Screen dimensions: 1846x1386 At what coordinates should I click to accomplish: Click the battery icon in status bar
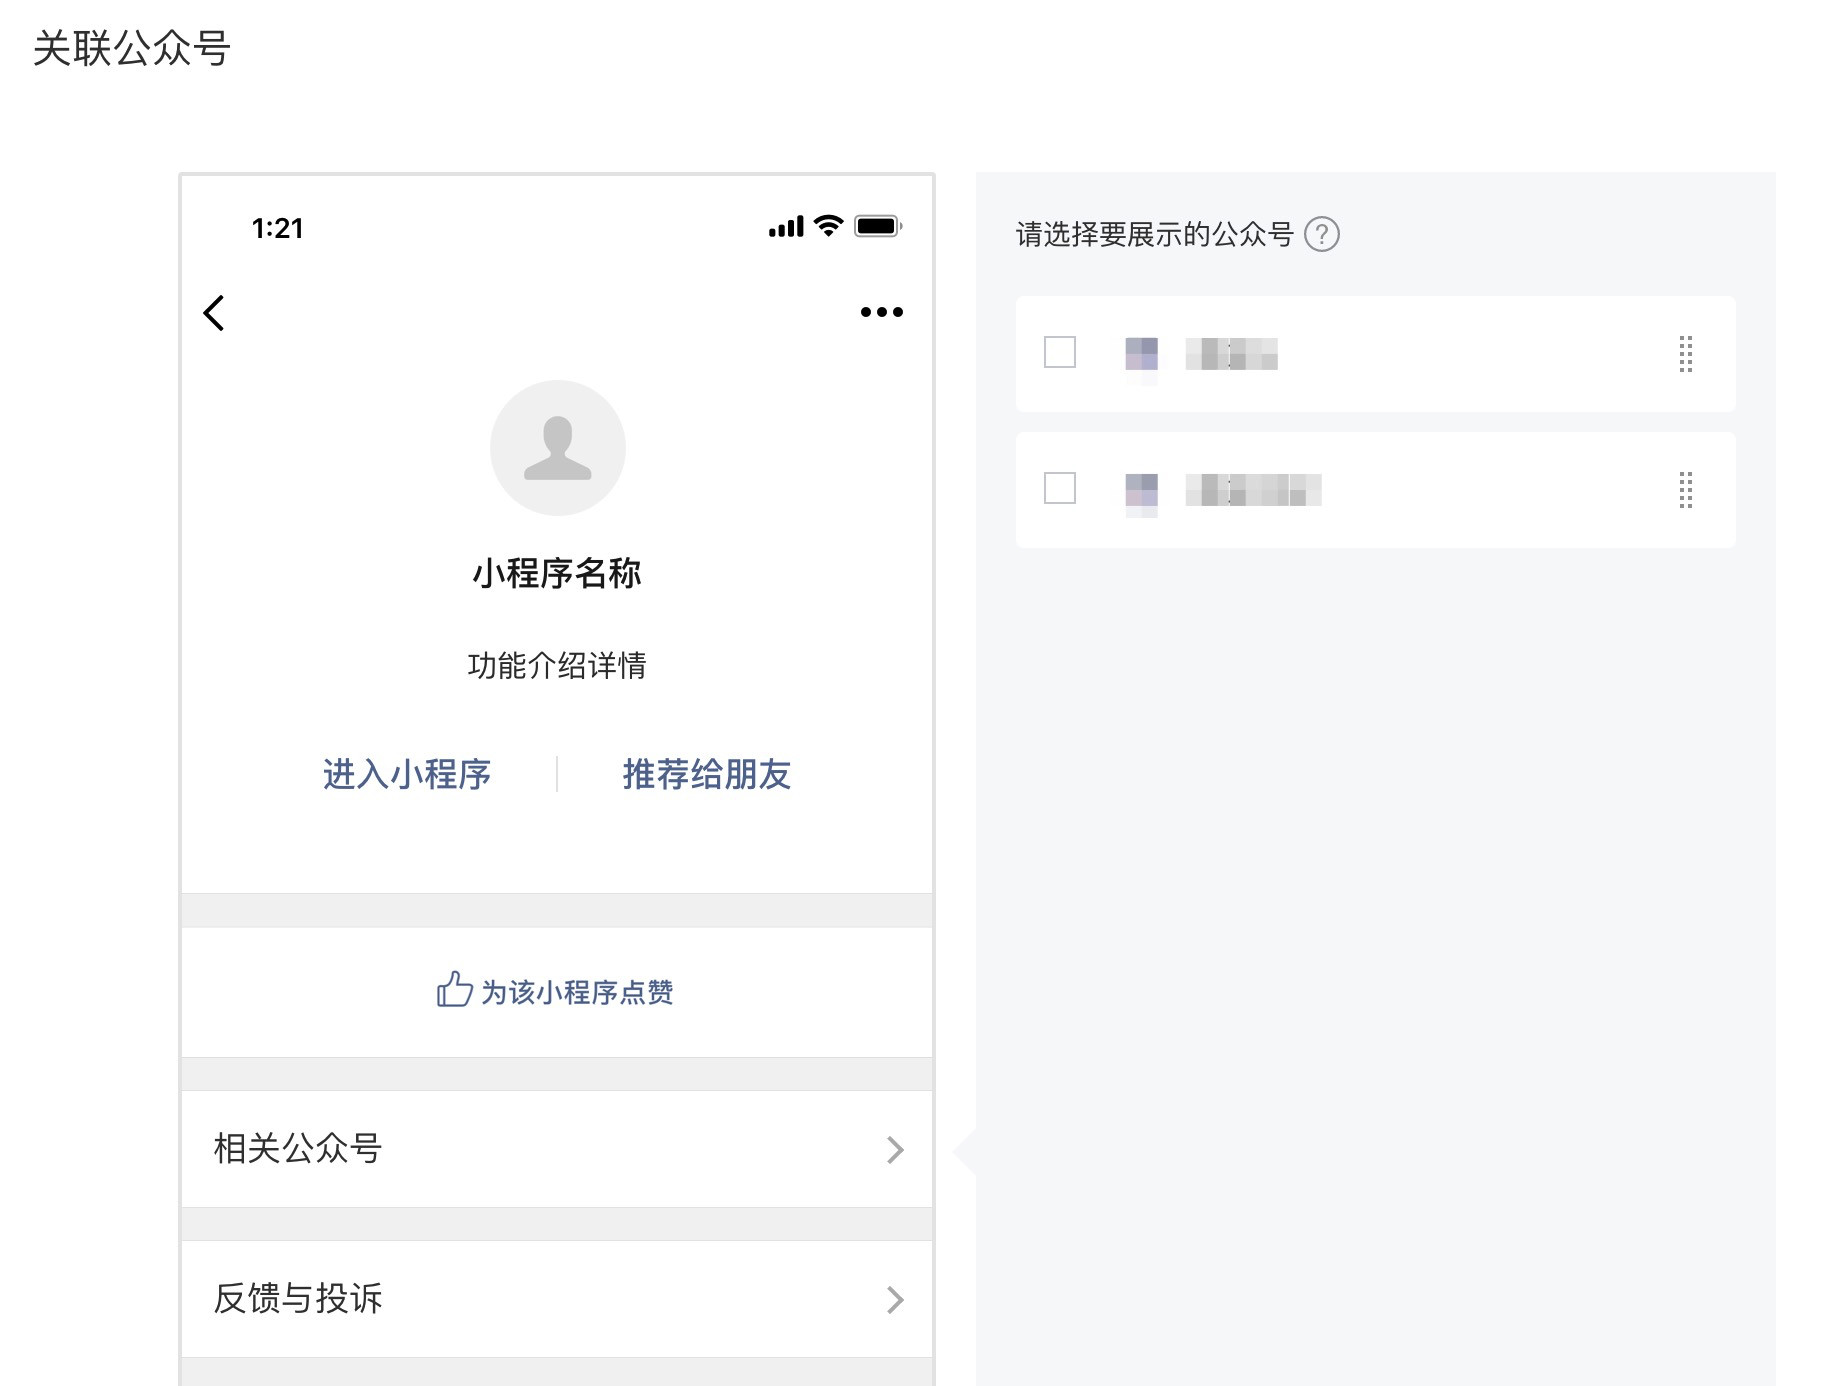pyautogui.click(x=878, y=226)
